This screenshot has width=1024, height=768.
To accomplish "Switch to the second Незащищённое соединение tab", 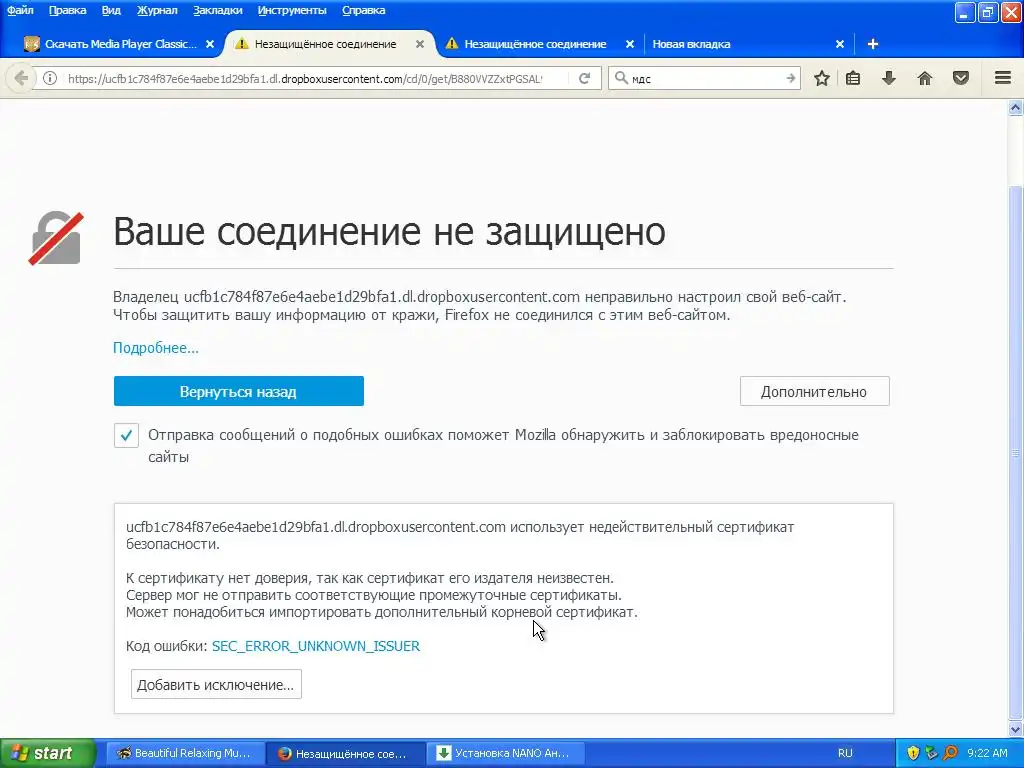I will pos(535,44).
